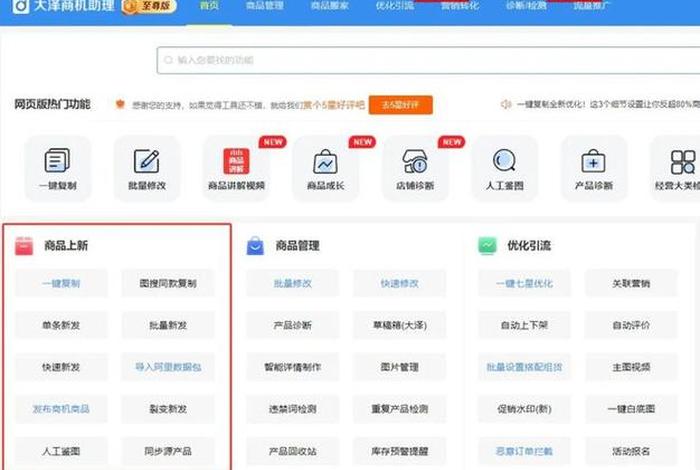The image size is (700, 470).
Task: Click the green chart icon of 优化引流 section
Action: 487,245
